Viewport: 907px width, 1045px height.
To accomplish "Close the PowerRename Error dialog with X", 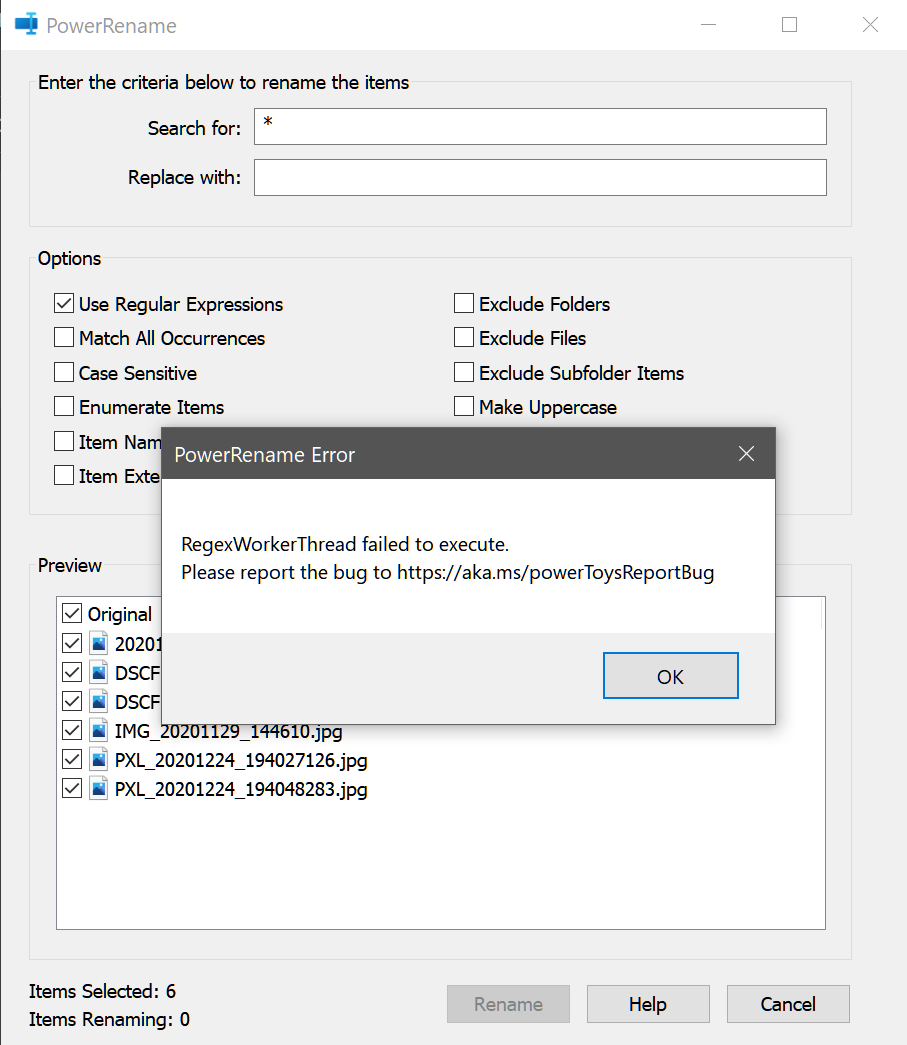I will coord(746,454).
